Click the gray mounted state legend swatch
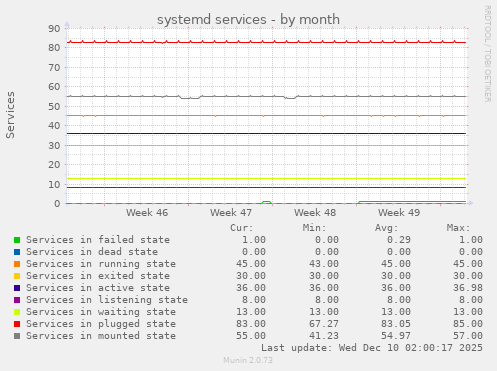Screen dimensions: 497x371 pyautogui.click(x=17, y=336)
